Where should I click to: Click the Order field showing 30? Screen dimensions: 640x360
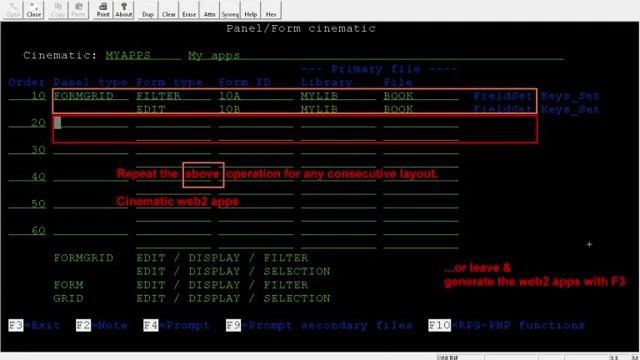27,150
